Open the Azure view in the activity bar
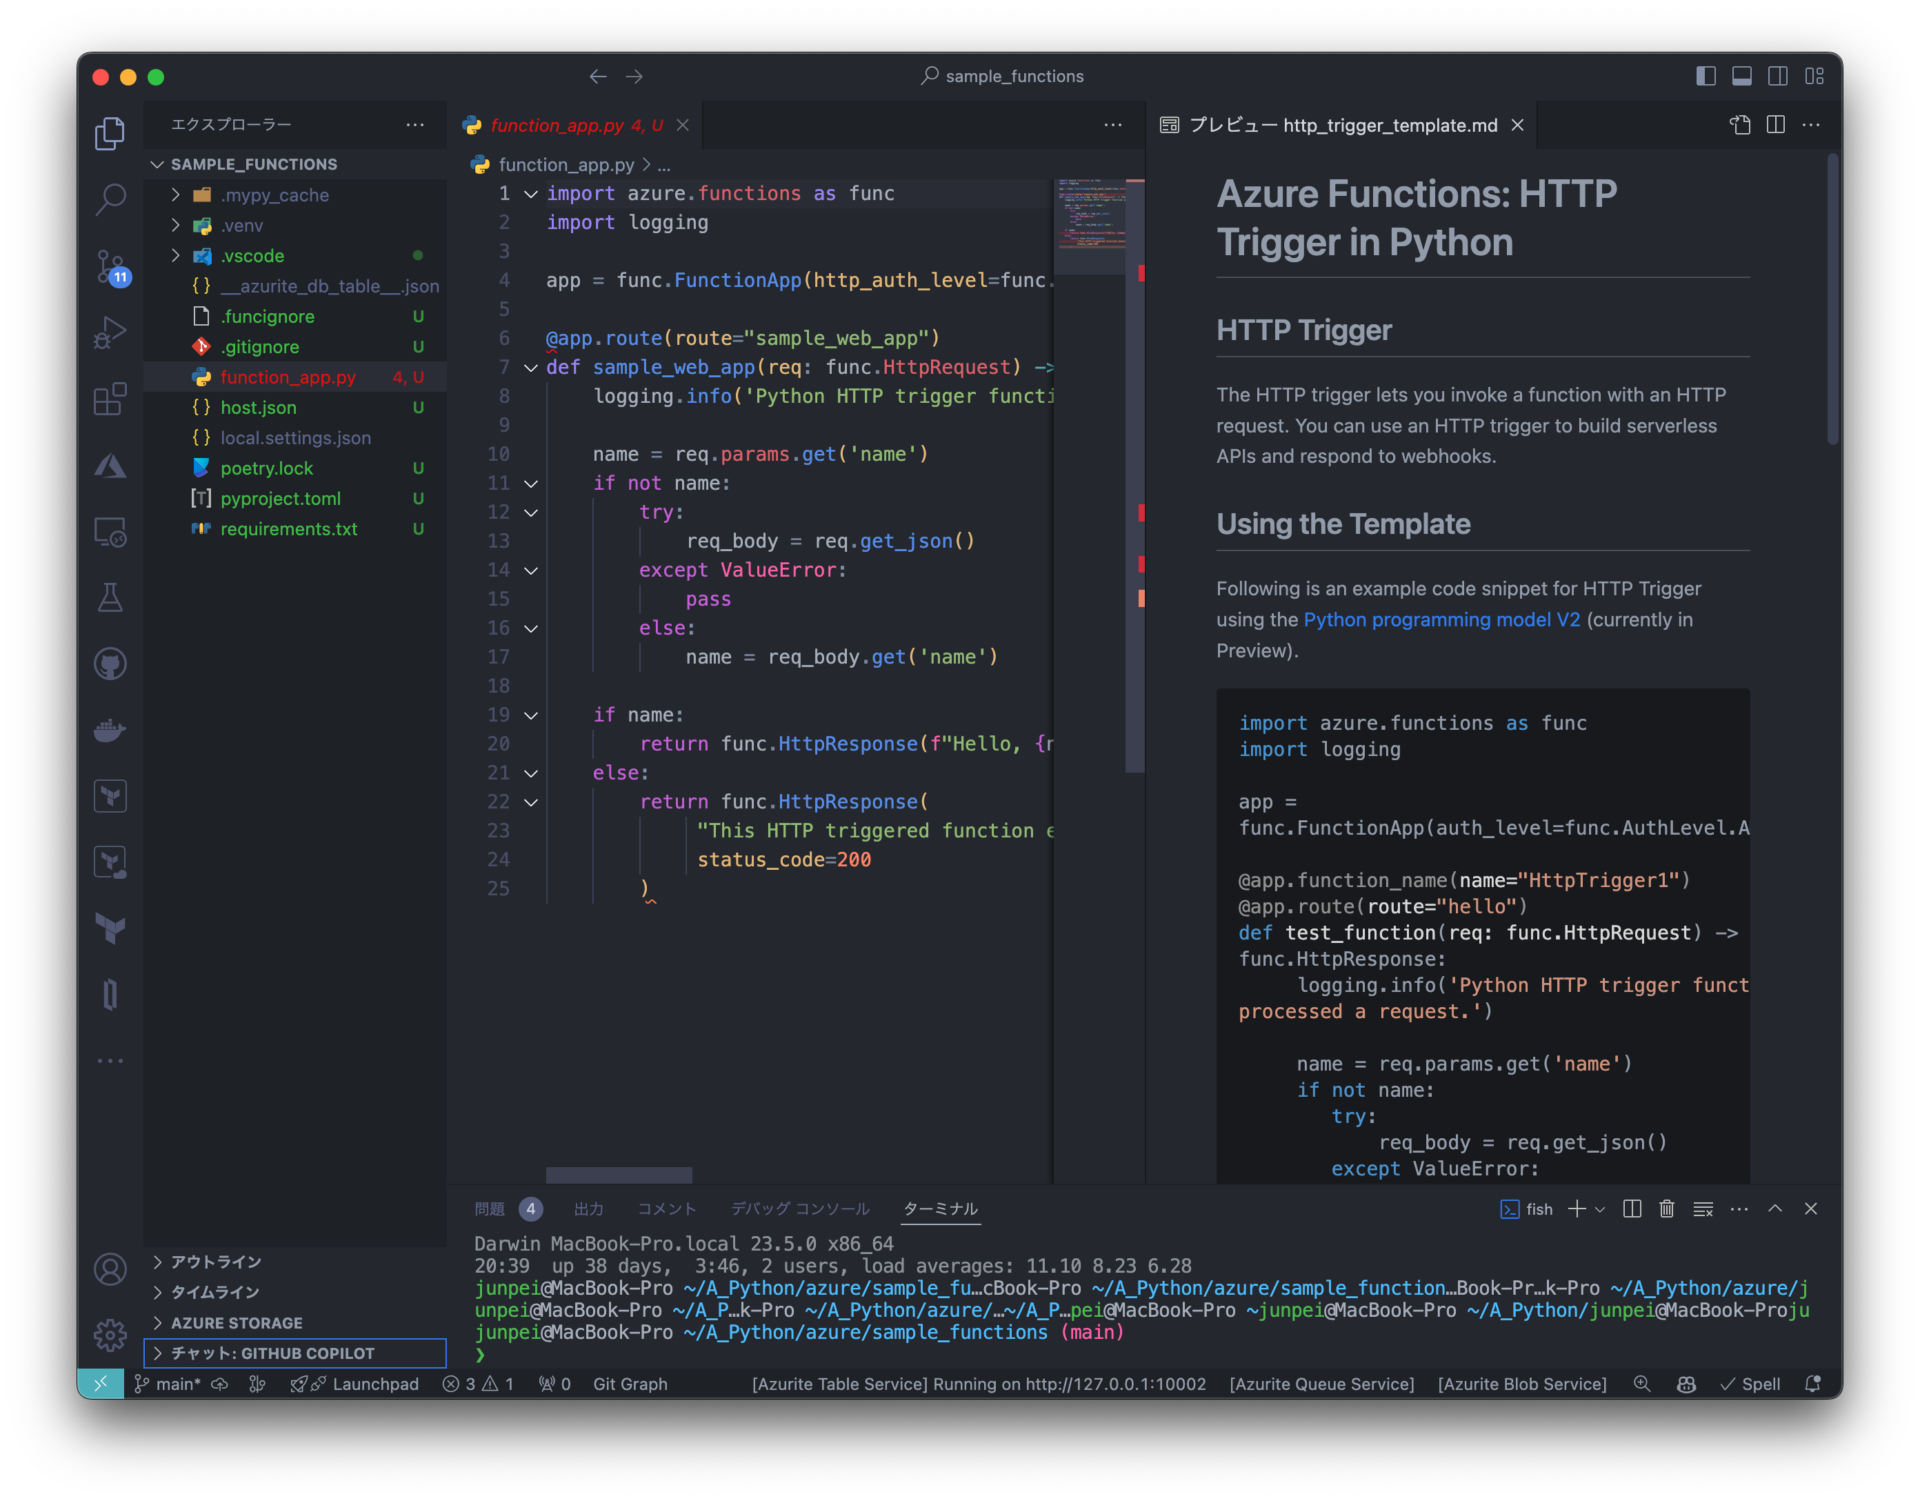 point(110,465)
